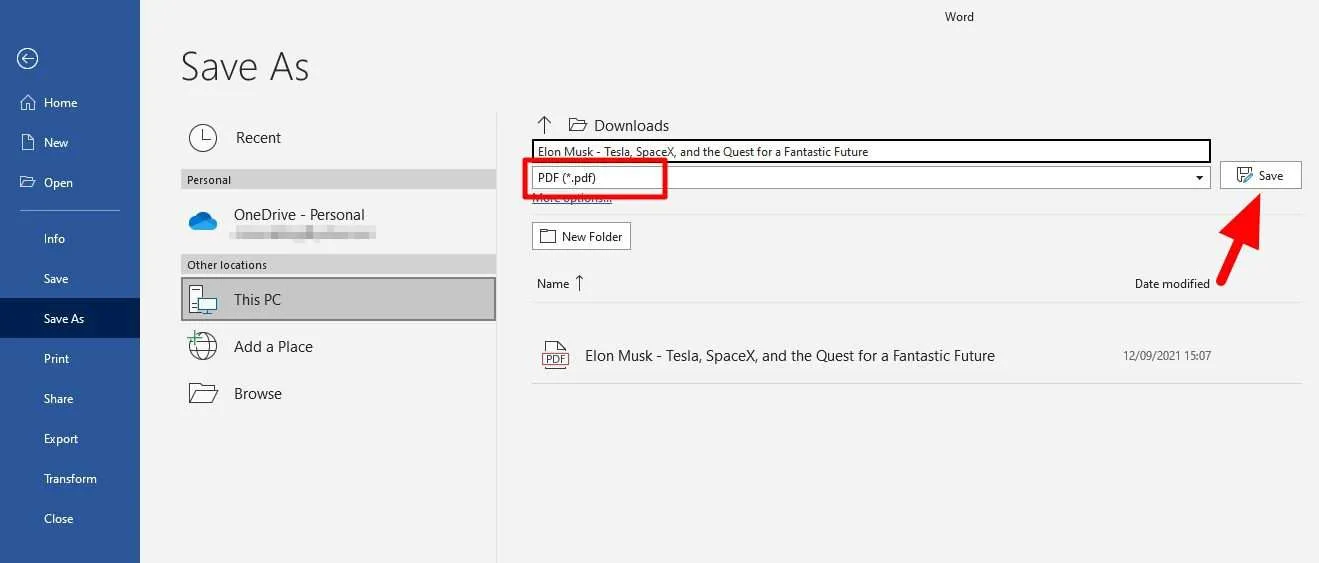Open the Info page

[x=54, y=239]
